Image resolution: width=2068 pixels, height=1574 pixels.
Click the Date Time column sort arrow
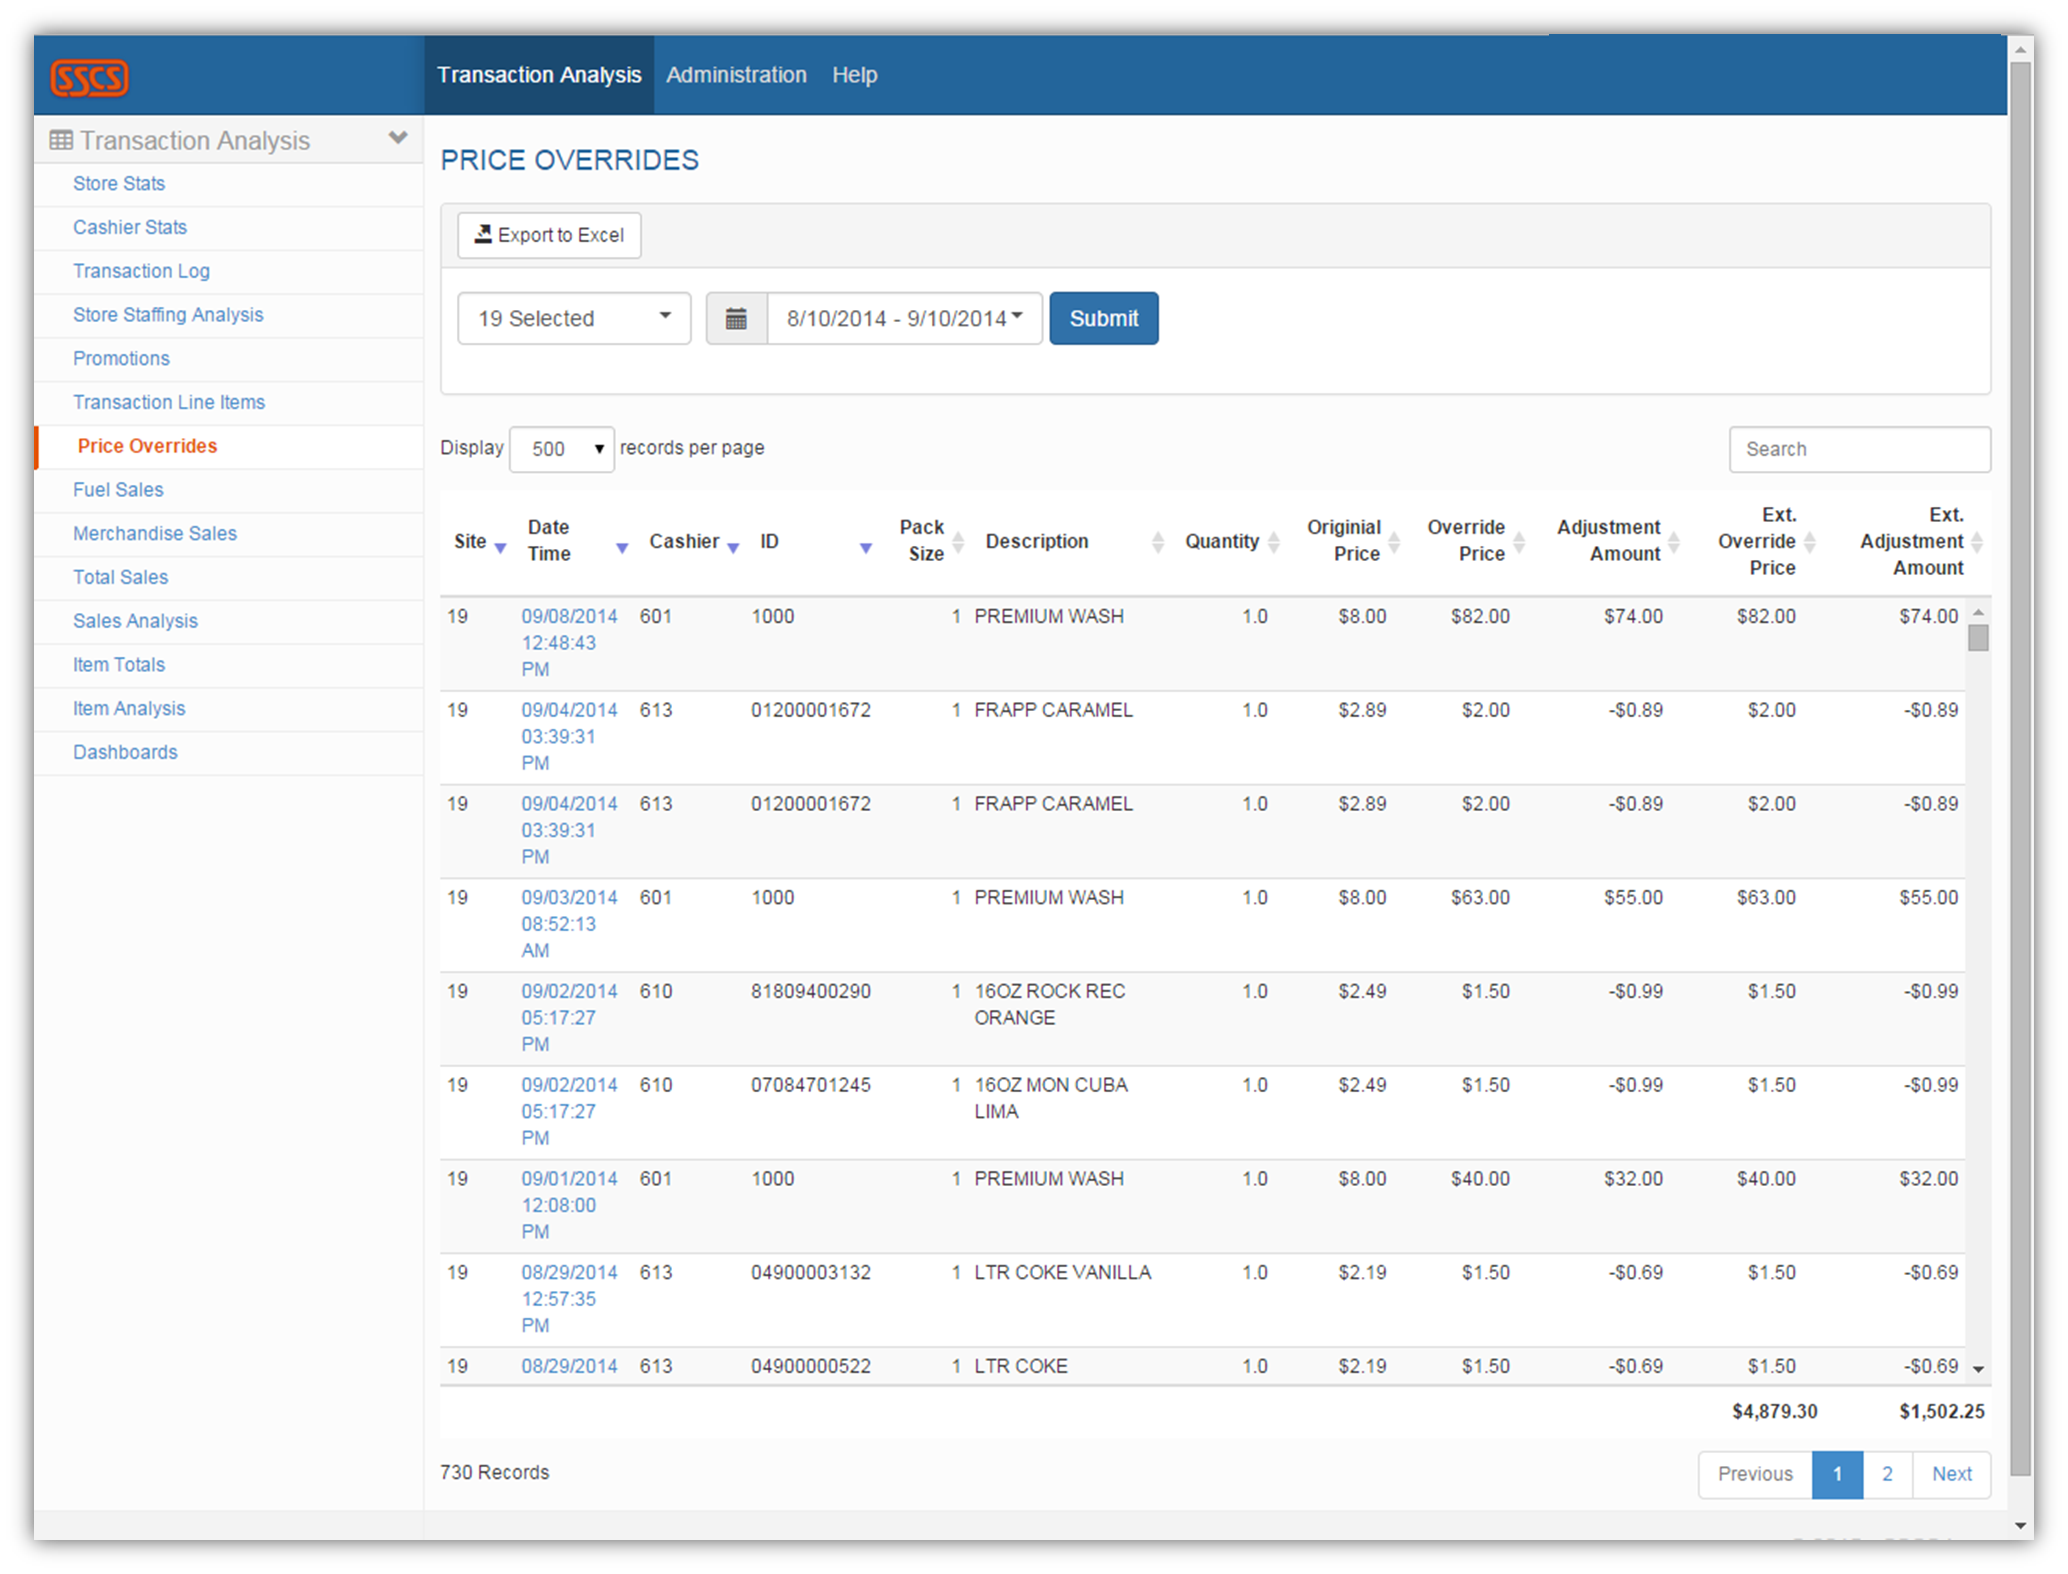tap(621, 547)
